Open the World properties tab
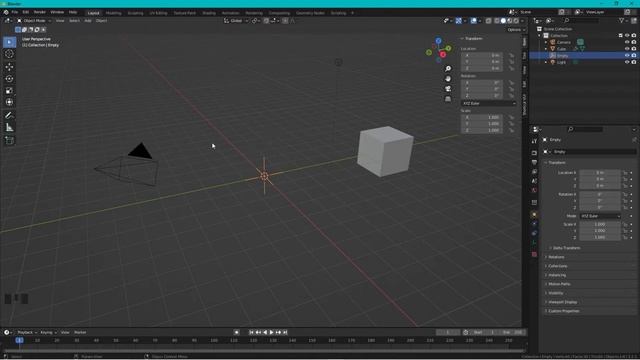This screenshot has height=360, width=640. (x=534, y=190)
